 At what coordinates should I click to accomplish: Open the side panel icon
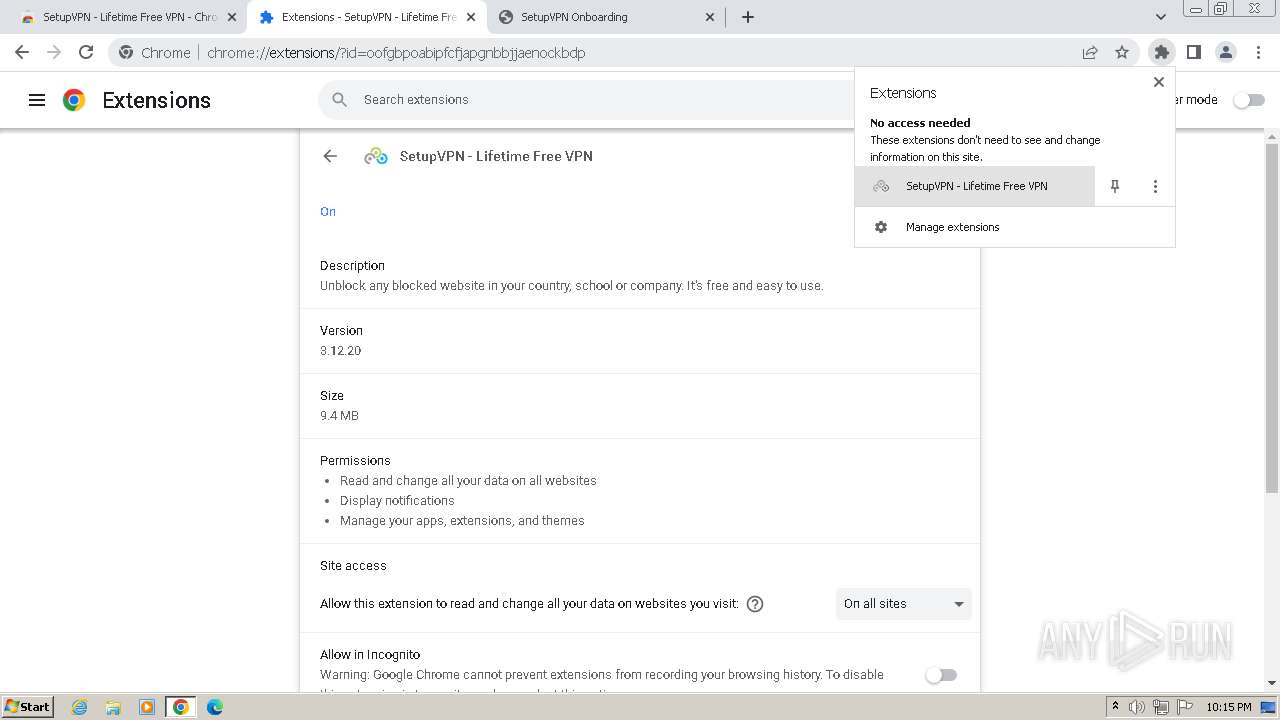click(1193, 52)
